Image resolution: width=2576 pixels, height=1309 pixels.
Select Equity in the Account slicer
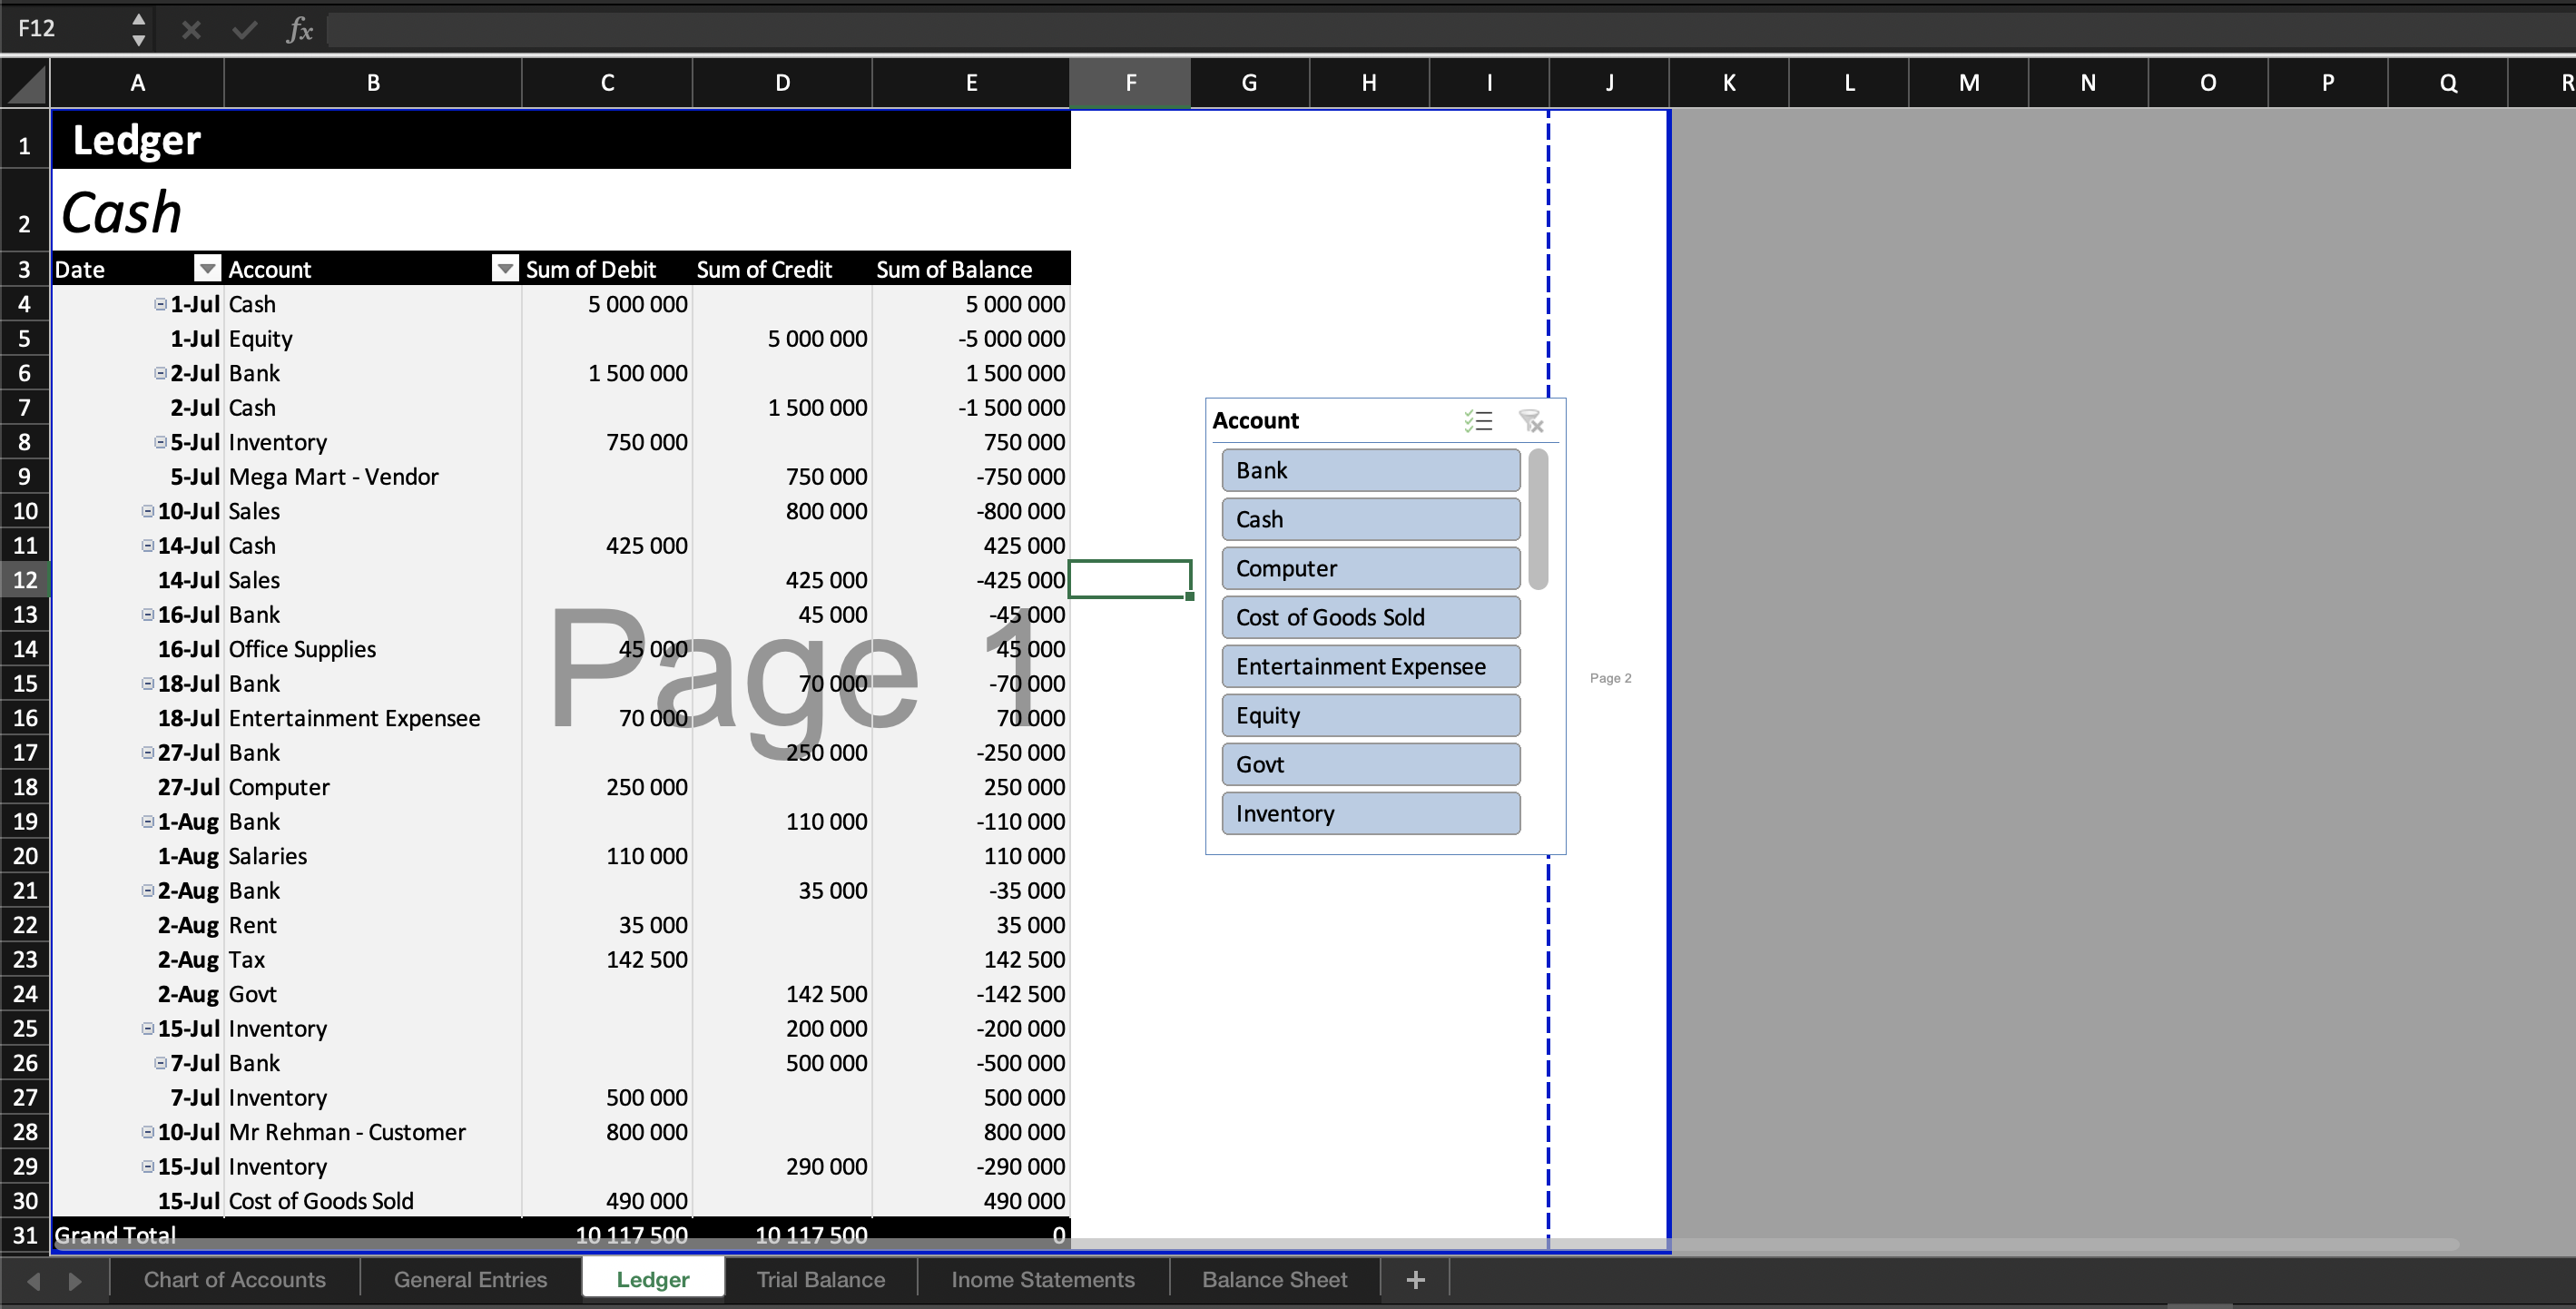1370,714
